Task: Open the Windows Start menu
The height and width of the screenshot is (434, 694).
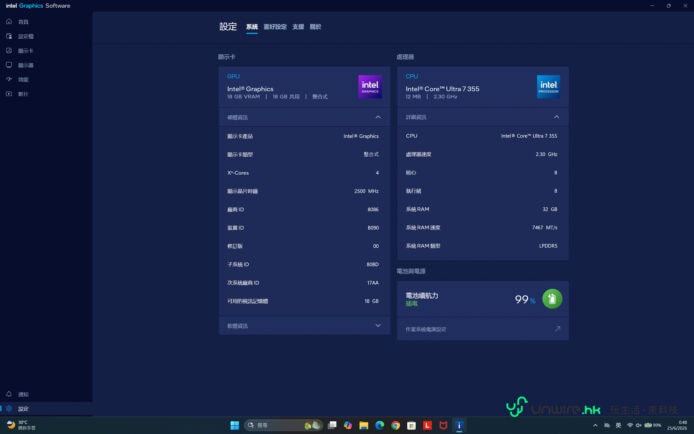Action: (235, 425)
